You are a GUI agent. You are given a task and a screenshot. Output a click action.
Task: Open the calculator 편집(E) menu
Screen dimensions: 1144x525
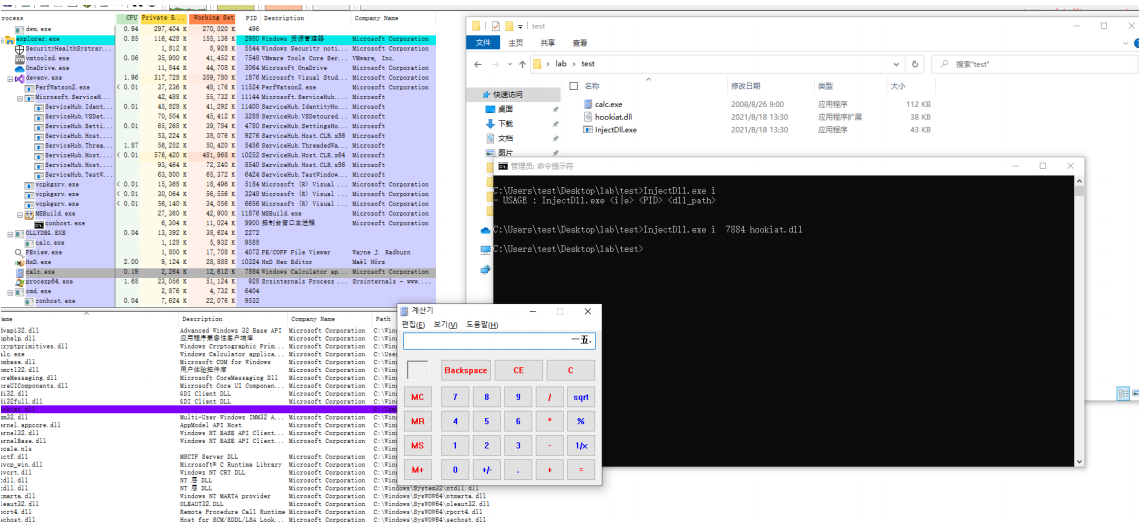(x=414, y=324)
